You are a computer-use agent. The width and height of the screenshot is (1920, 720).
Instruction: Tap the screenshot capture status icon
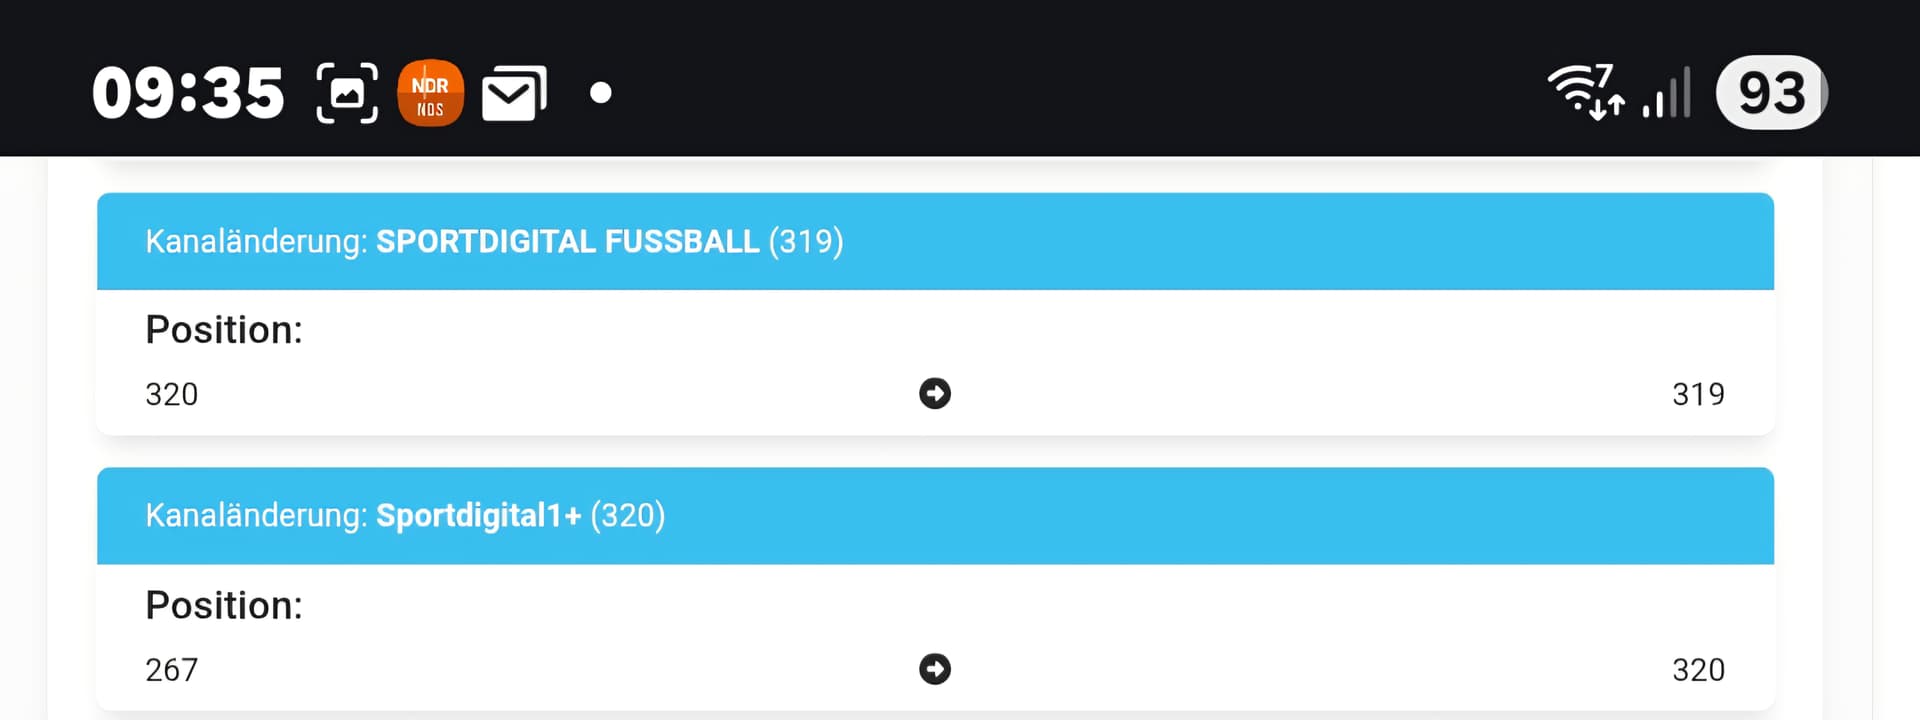pos(347,93)
